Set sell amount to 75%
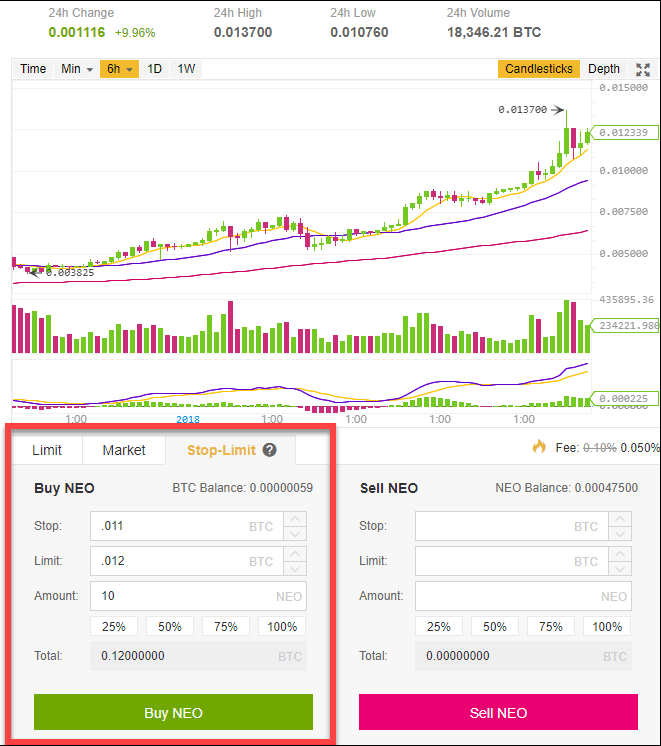 tap(551, 626)
